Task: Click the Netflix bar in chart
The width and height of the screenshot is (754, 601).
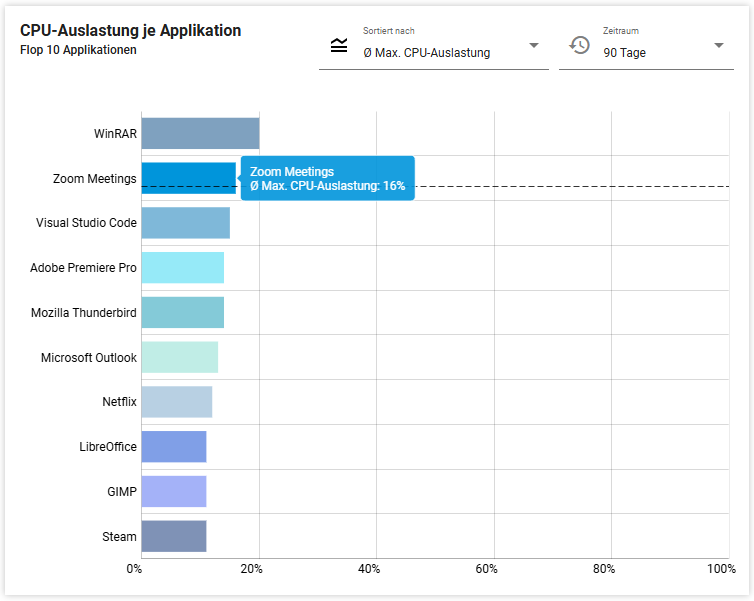Action: click(176, 402)
